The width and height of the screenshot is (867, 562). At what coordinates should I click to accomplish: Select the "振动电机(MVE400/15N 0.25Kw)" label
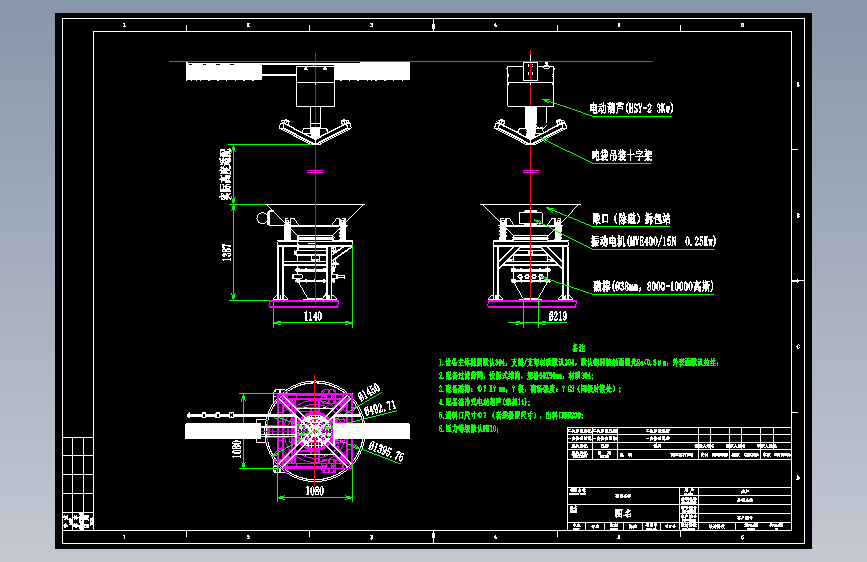(653, 241)
